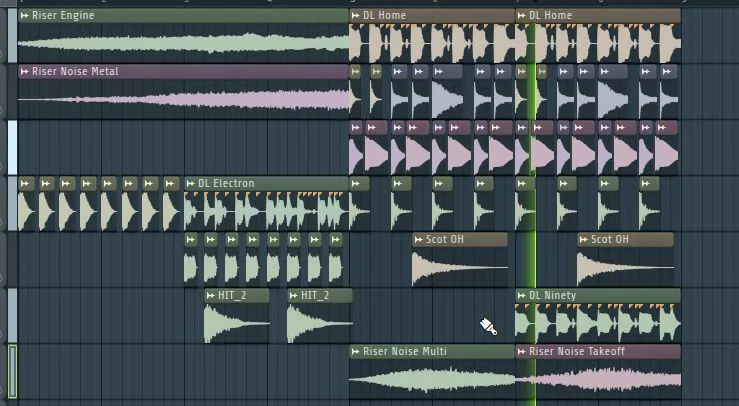Open the second Scot OH clip menu icon
The image size is (739, 406).
pyautogui.click(x=583, y=240)
